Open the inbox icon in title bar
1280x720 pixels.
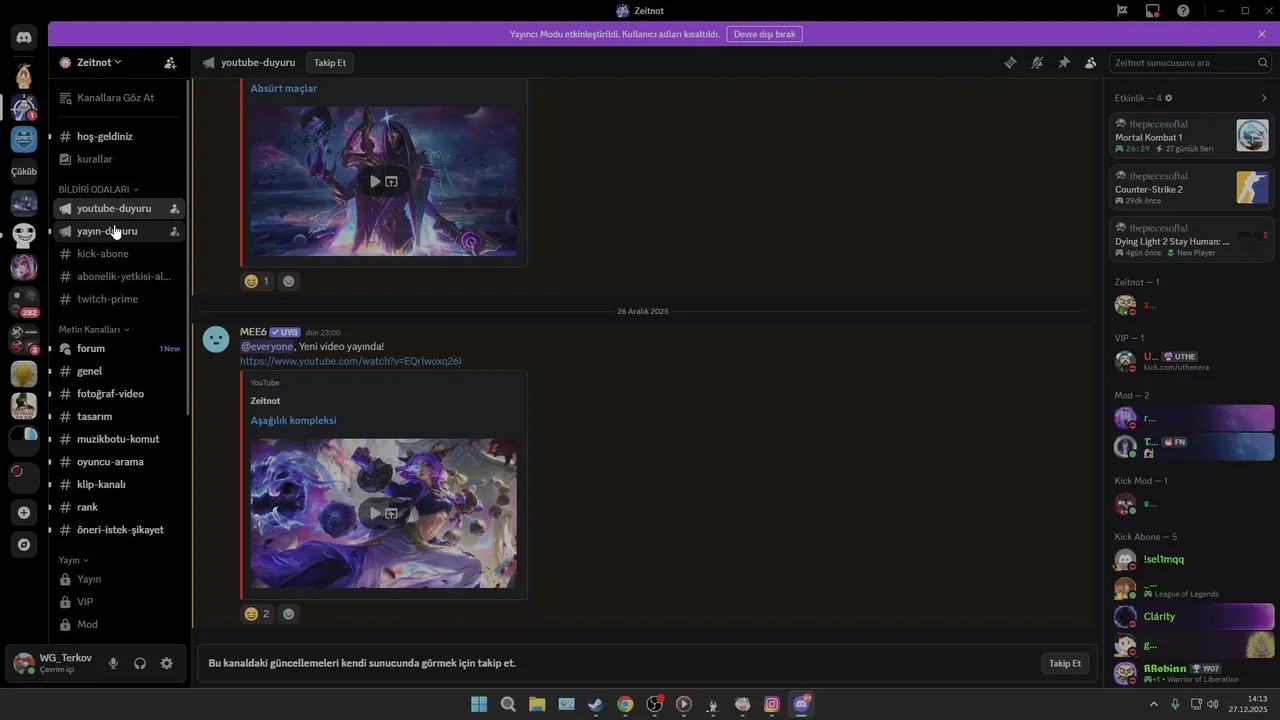coord(1153,10)
